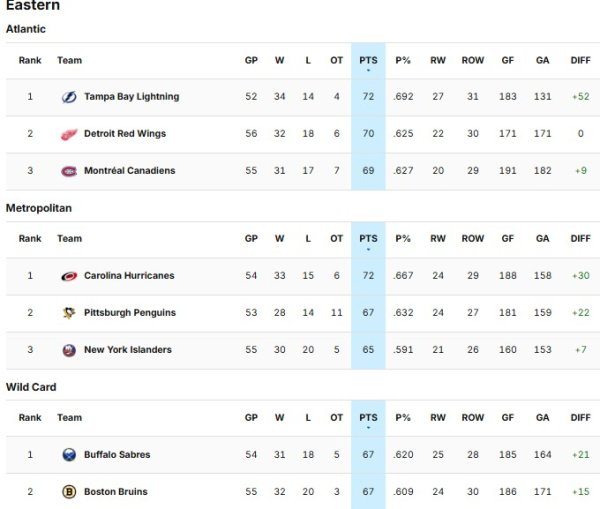Screen dimensions: 600x509
Task: Sort Atlantic table by PTS column
Action: point(368,60)
